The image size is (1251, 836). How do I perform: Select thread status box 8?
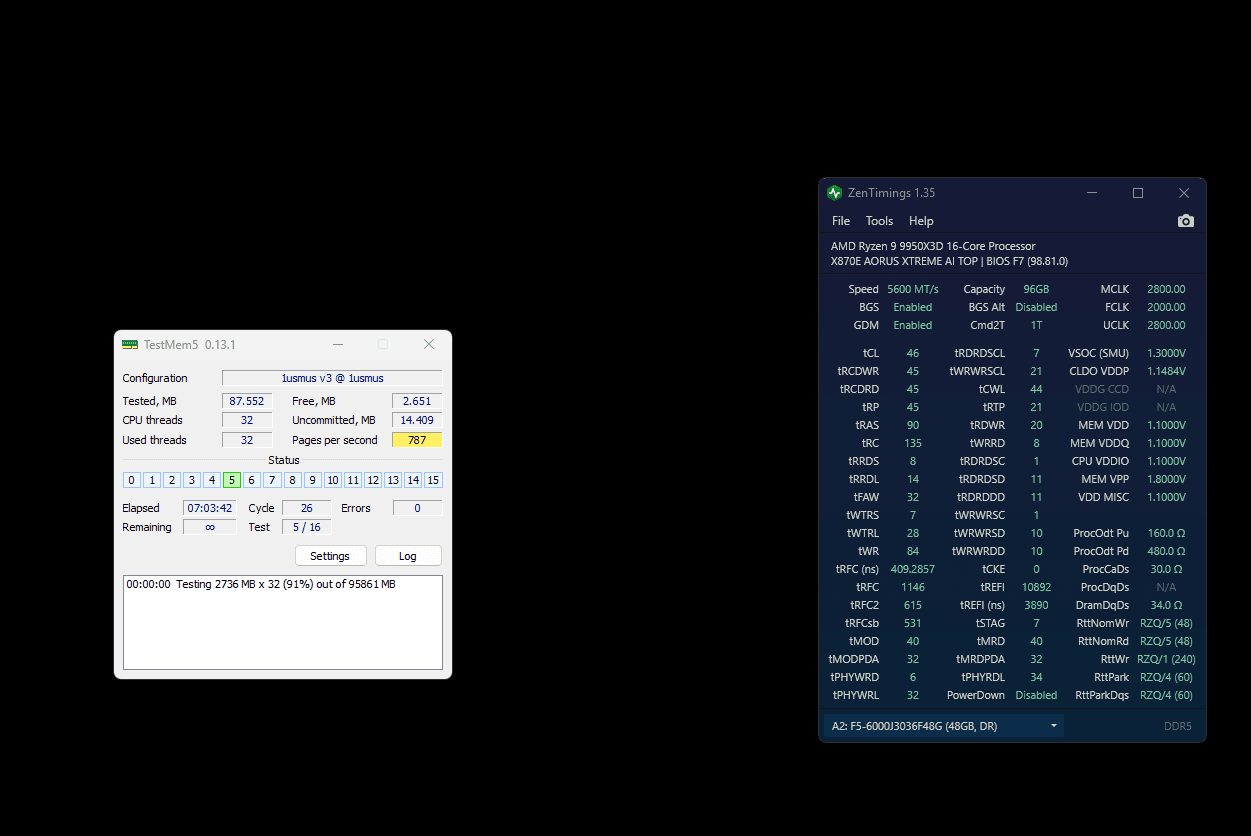292,480
